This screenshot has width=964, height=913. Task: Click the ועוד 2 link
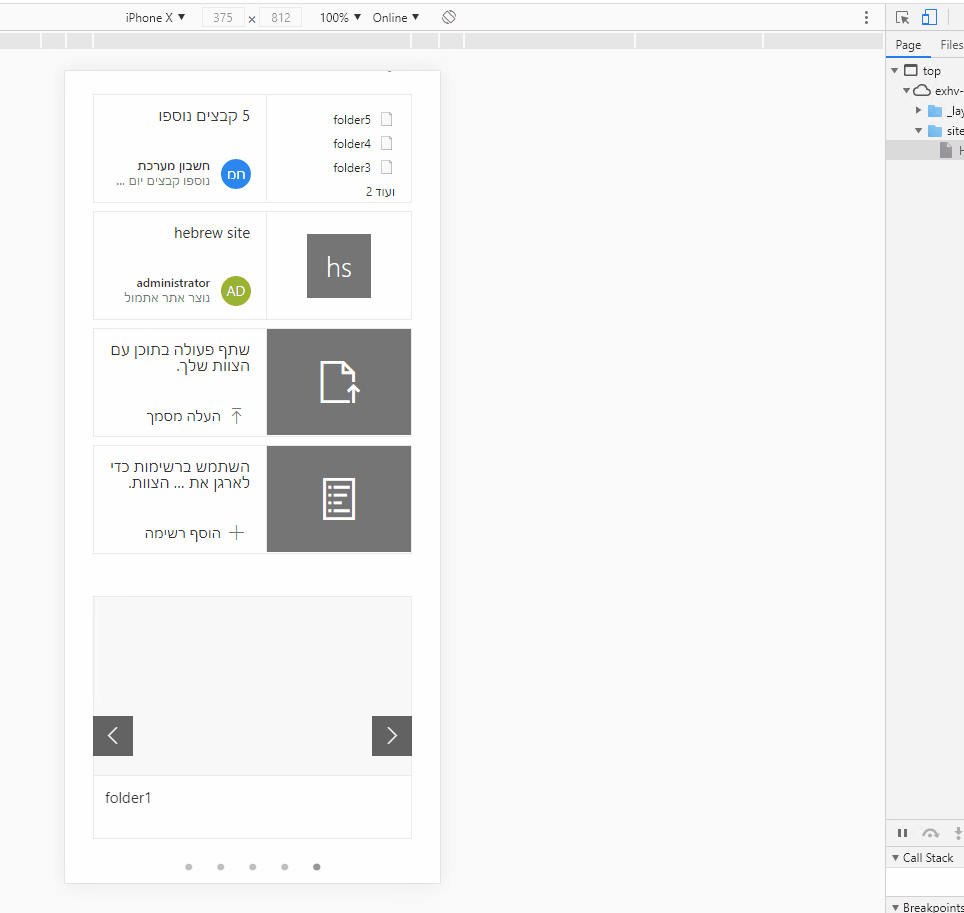tap(381, 191)
